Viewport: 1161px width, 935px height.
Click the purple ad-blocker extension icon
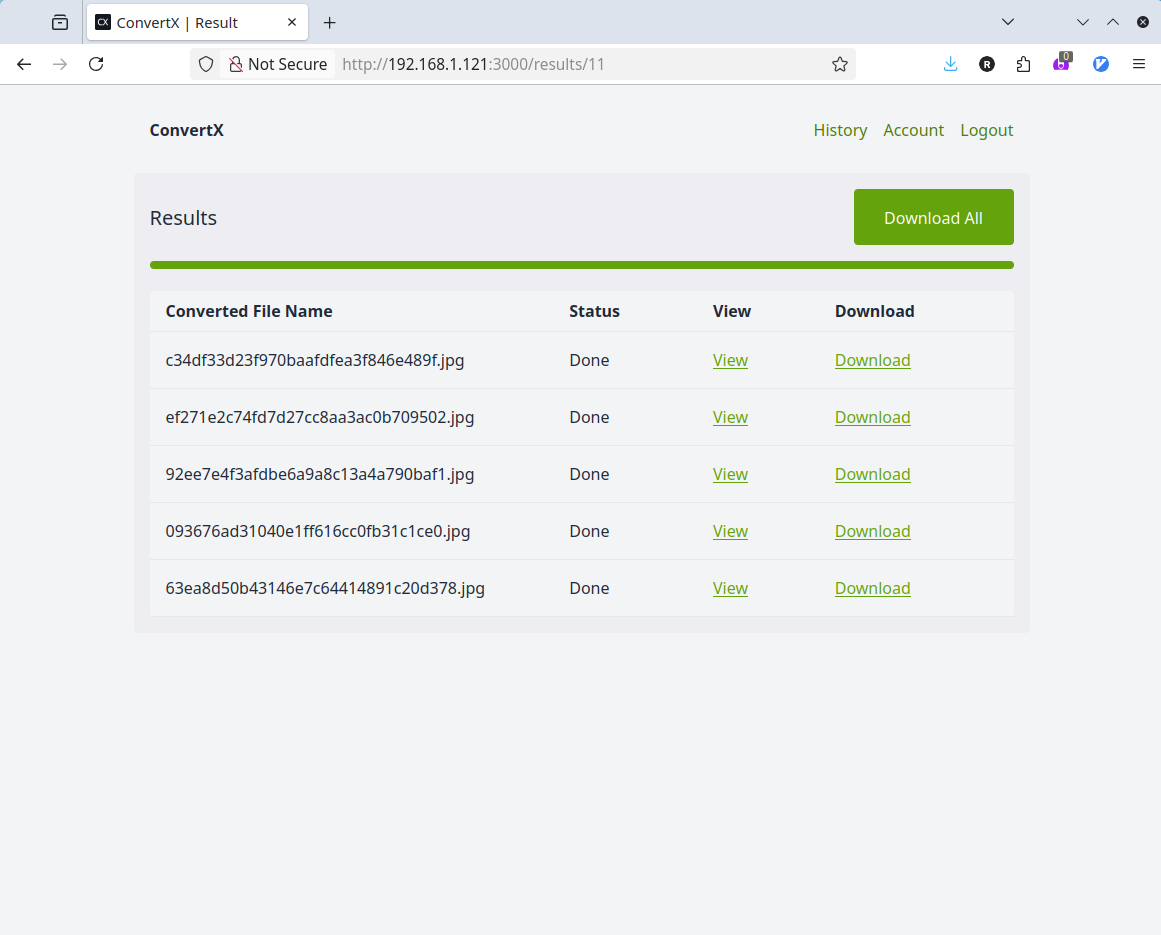(1061, 63)
